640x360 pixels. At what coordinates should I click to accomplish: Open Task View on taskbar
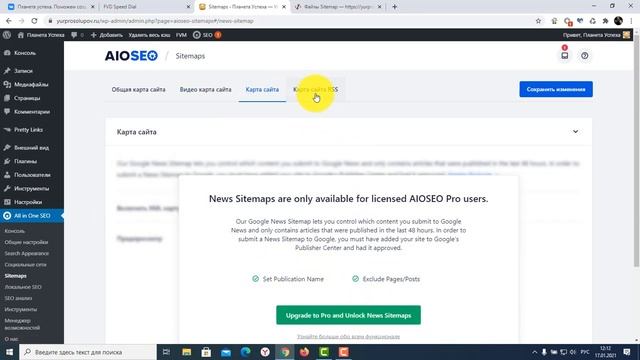(x=167, y=352)
